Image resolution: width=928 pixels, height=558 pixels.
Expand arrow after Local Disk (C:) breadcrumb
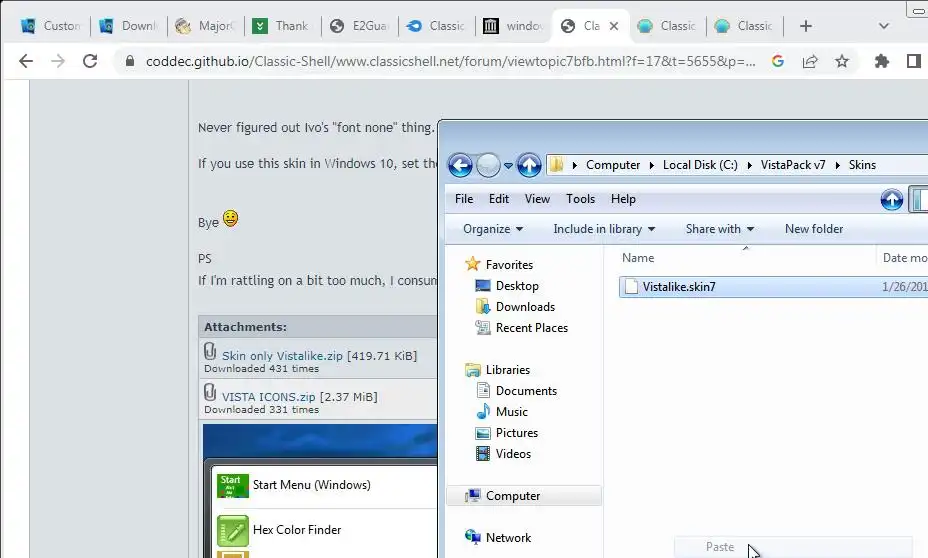749,165
